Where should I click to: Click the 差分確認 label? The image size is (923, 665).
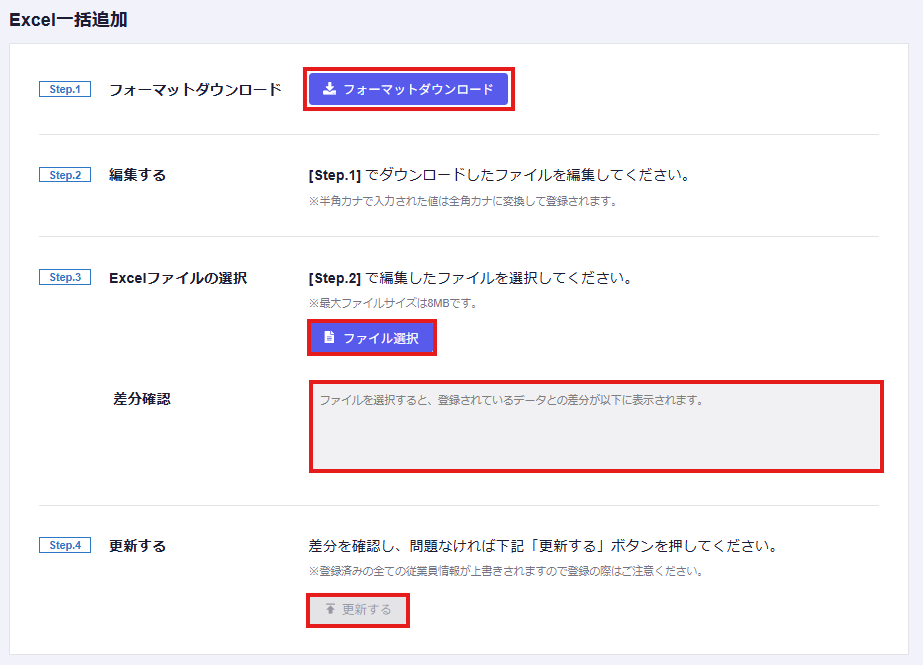[x=142, y=398]
